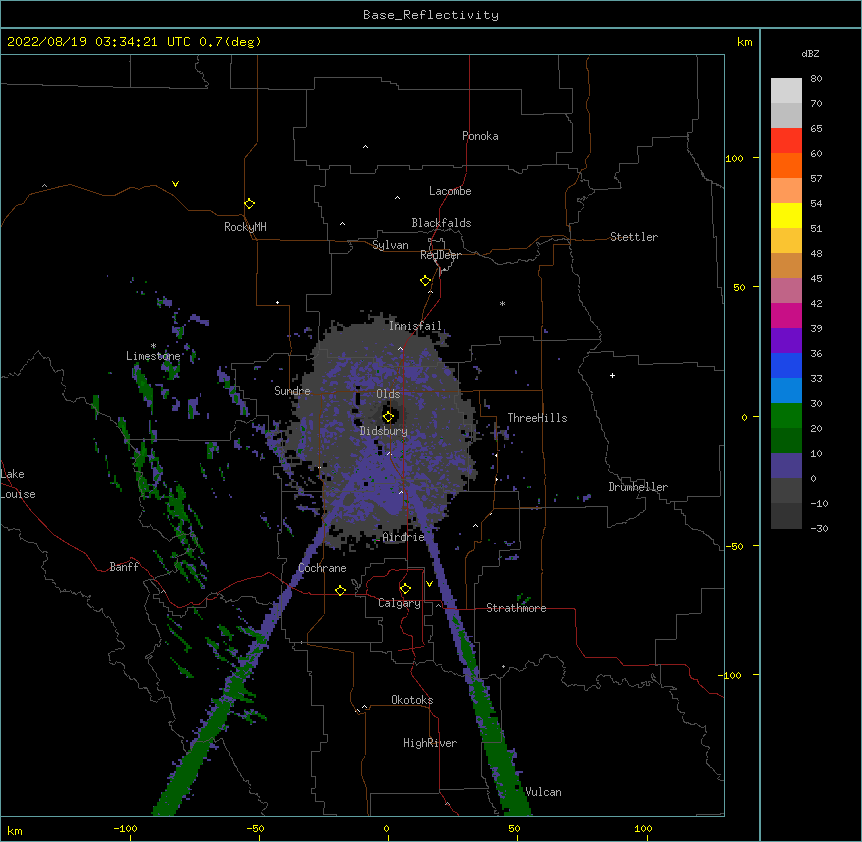The height and width of the screenshot is (842, 862).
Task: Click the Base_Reflectivity title text
Action: 431,15
